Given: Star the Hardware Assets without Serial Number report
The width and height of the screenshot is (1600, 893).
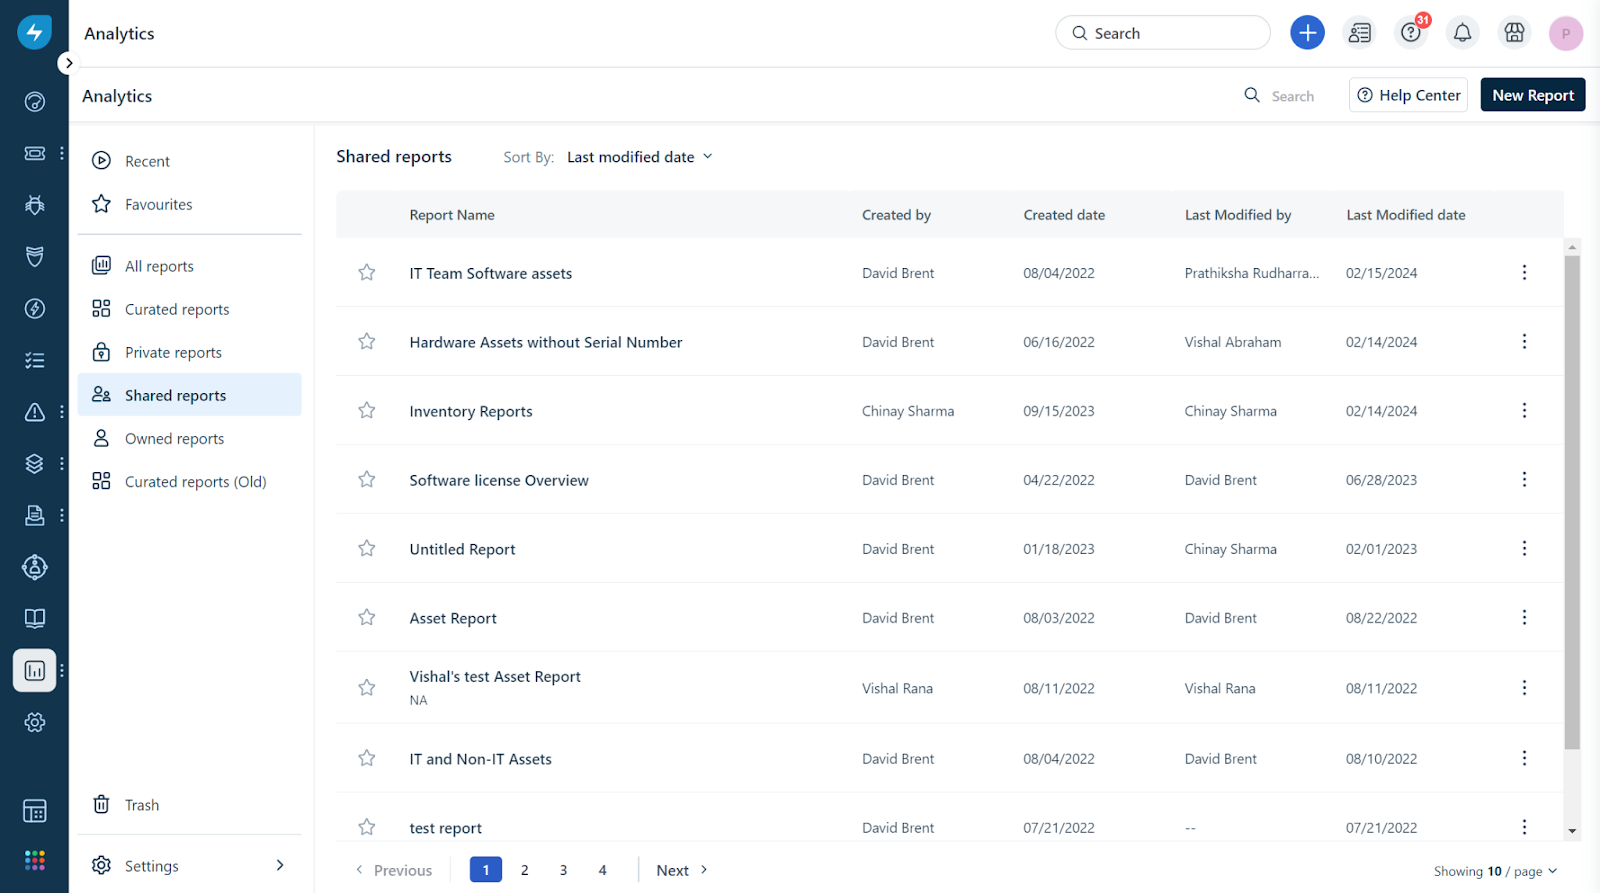Looking at the screenshot, I should 367,342.
